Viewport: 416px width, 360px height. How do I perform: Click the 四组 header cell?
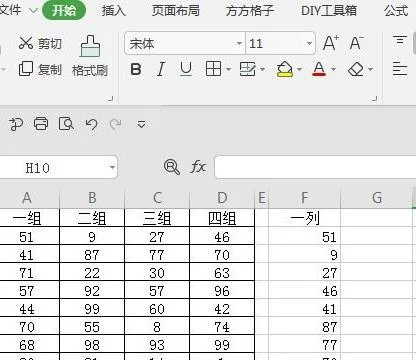click(222, 218)
